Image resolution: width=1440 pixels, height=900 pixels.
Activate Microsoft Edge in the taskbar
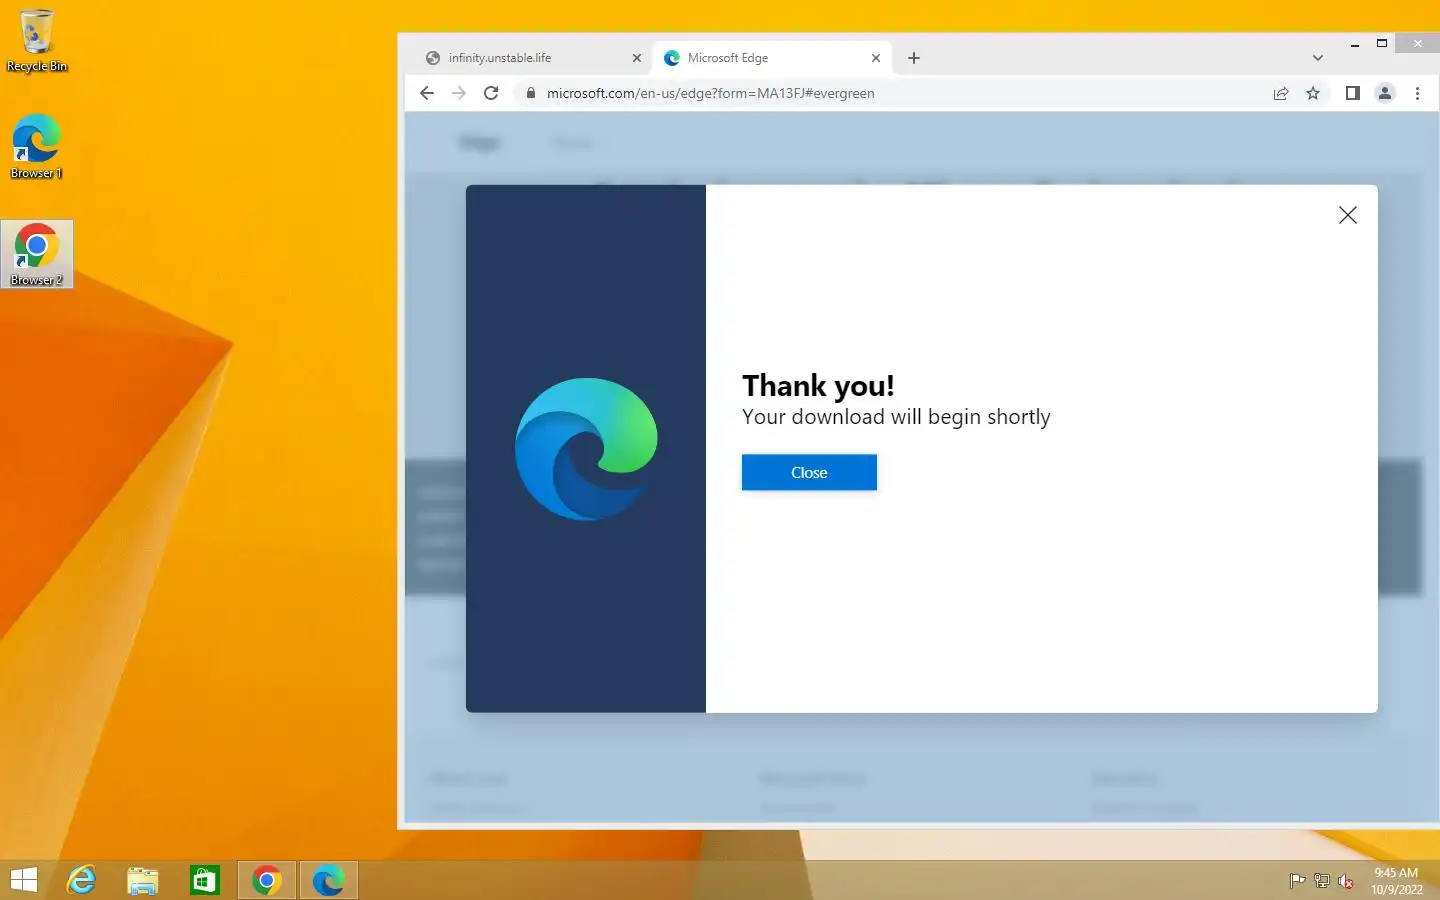pos(328,880)
